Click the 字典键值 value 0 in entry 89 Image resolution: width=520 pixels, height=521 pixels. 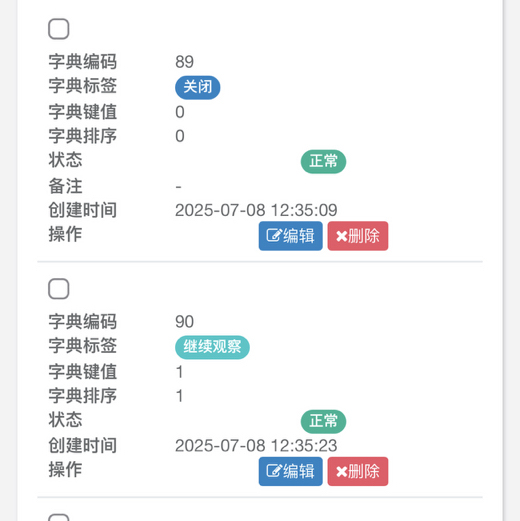(180, 112)
